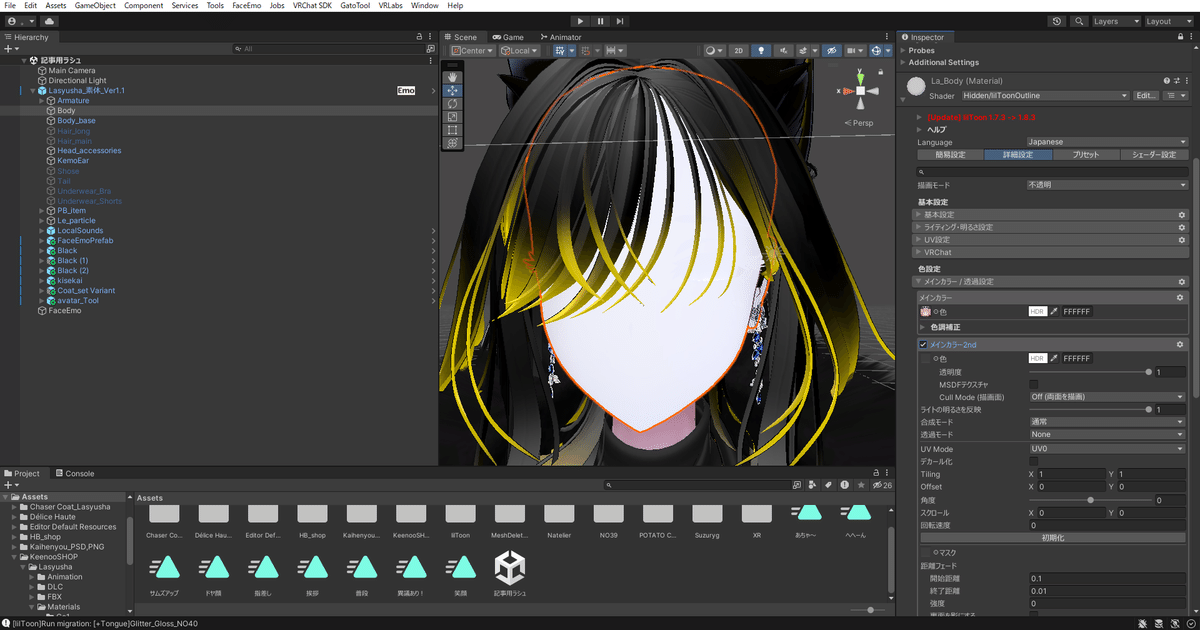Select the プリセット mode button
1200x630 pixels.
click(x=1086, y=155)
